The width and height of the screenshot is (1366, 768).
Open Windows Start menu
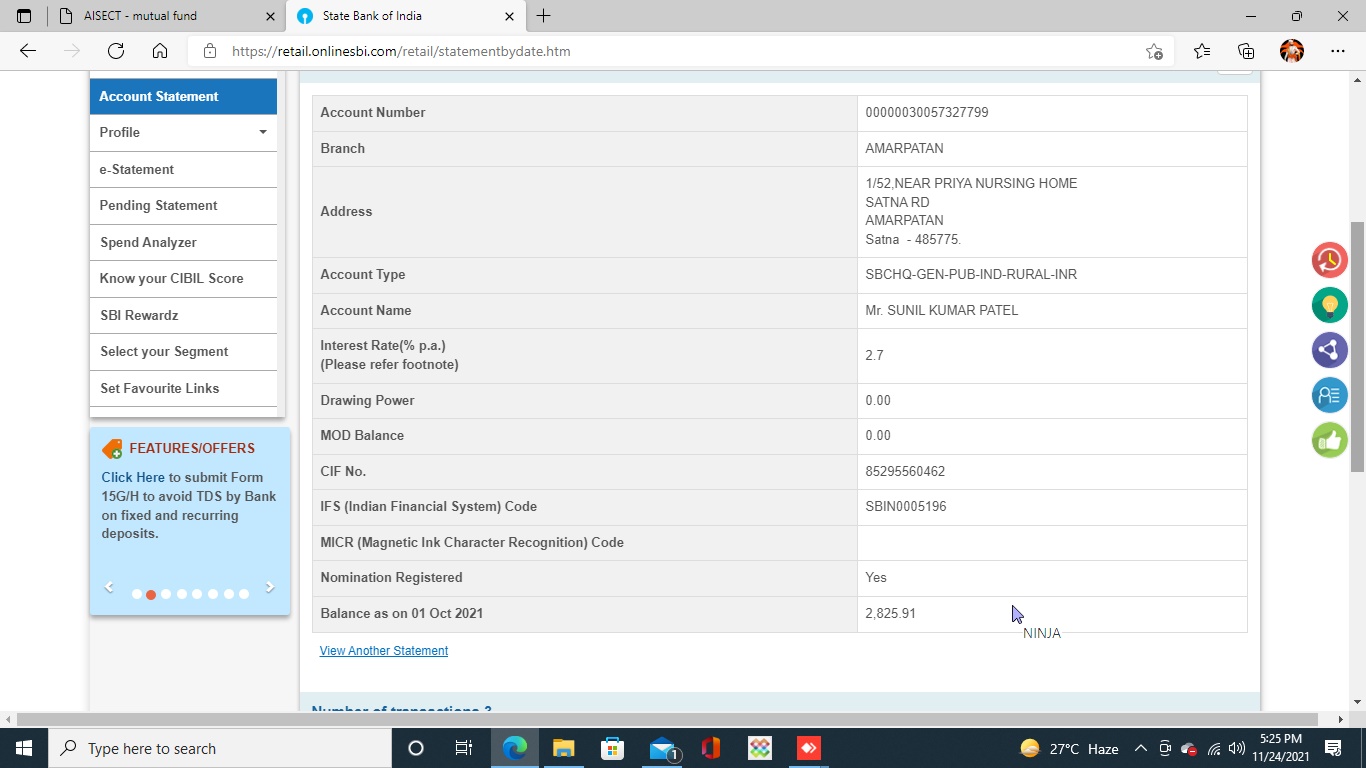(x=24, y=748)
